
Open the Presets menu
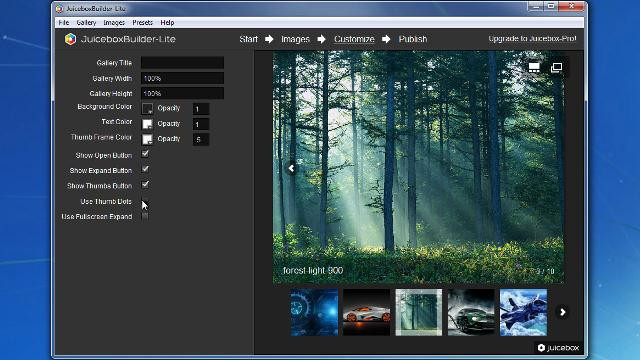click(x=142, y=22)
